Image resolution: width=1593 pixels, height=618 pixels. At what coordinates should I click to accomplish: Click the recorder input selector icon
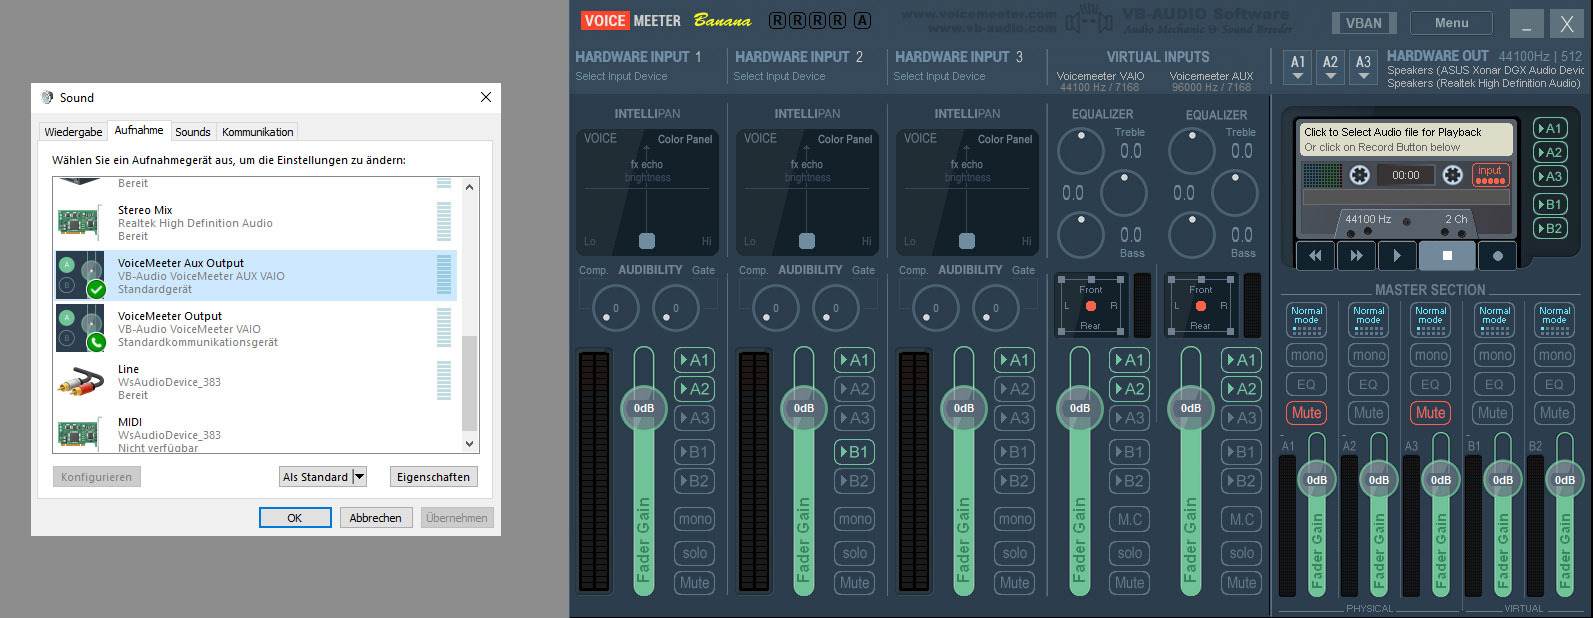[1490, 175]
